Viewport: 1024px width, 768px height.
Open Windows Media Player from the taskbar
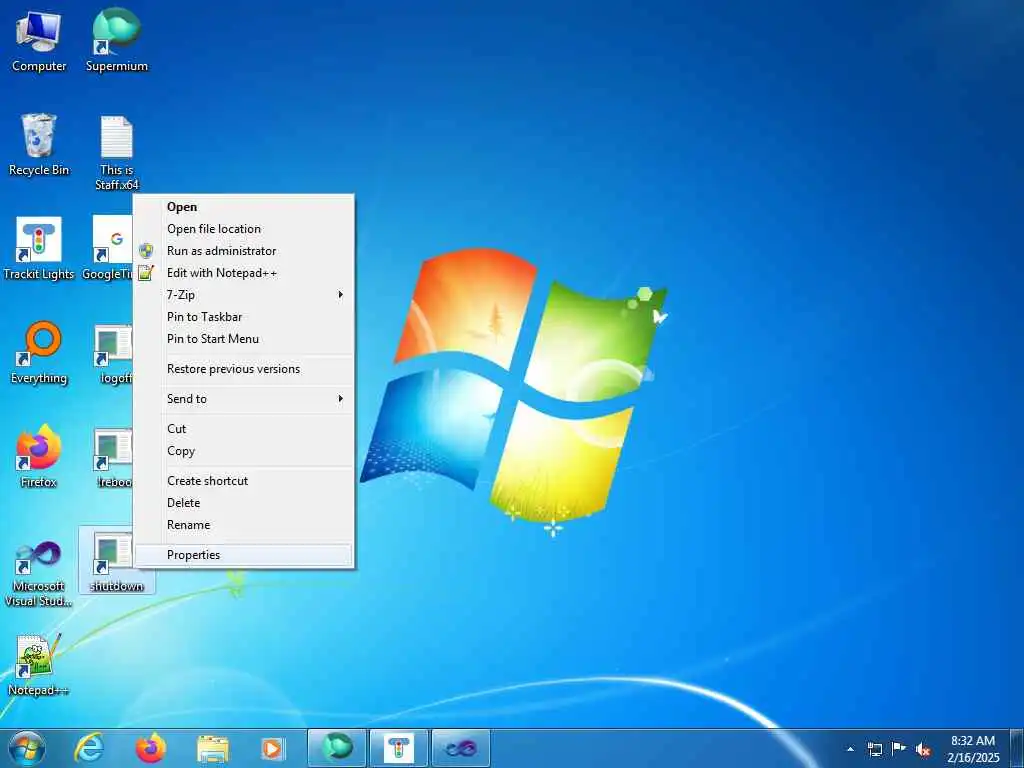pyautogui.click(x=273, y=748)
